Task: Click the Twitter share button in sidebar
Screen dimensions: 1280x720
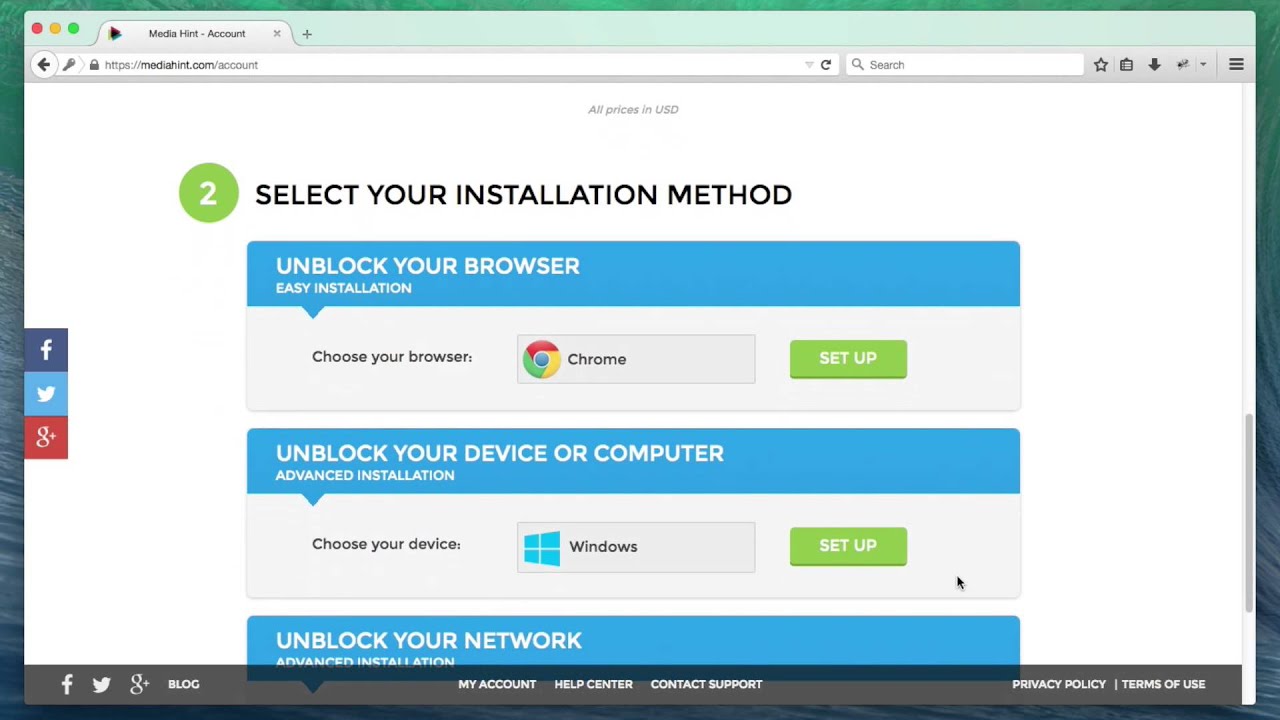Action: [46, 393]
